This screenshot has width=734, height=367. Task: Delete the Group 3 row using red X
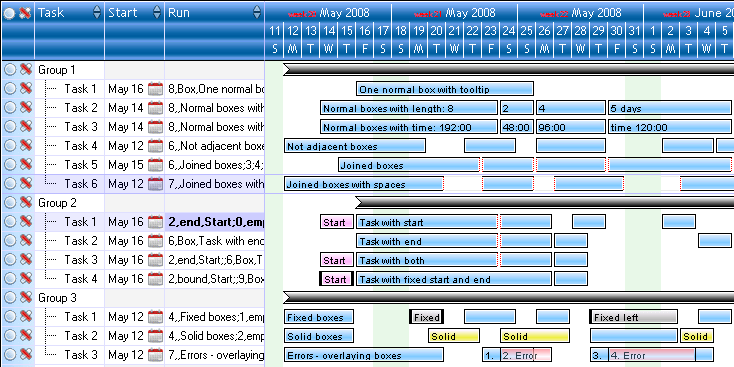[26, 298]
